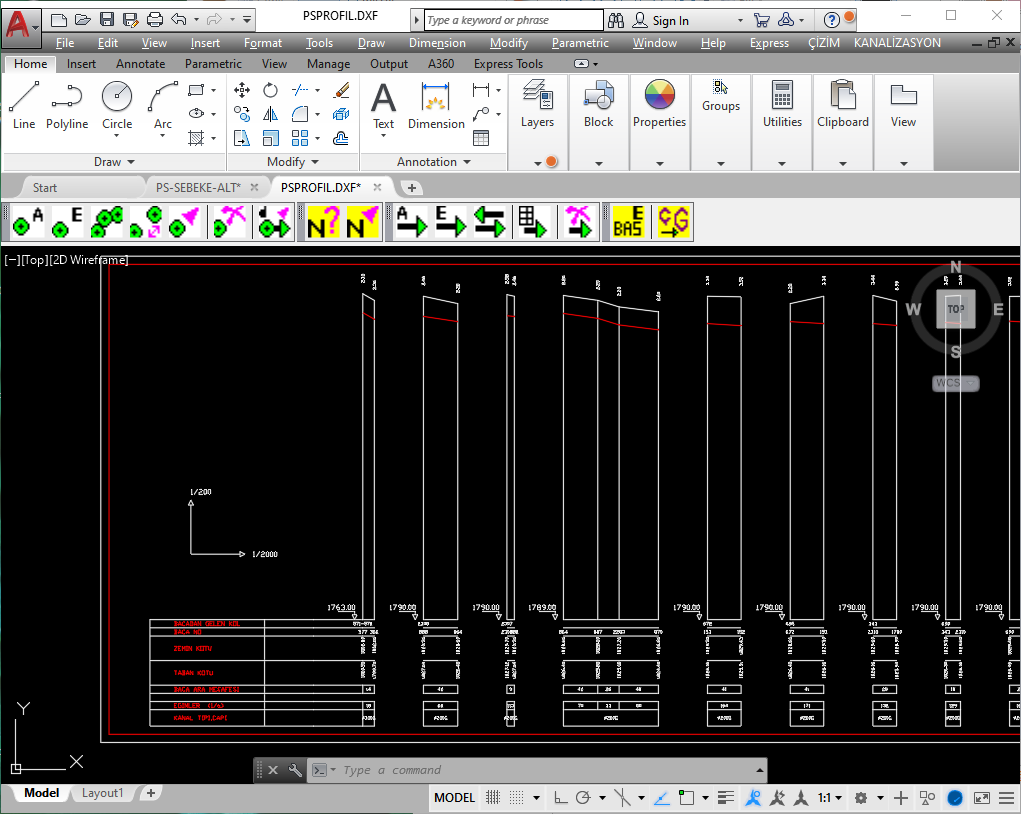
Task: Open a file with the folder icon
Action: pyautogui.click(x=83, y=20)
